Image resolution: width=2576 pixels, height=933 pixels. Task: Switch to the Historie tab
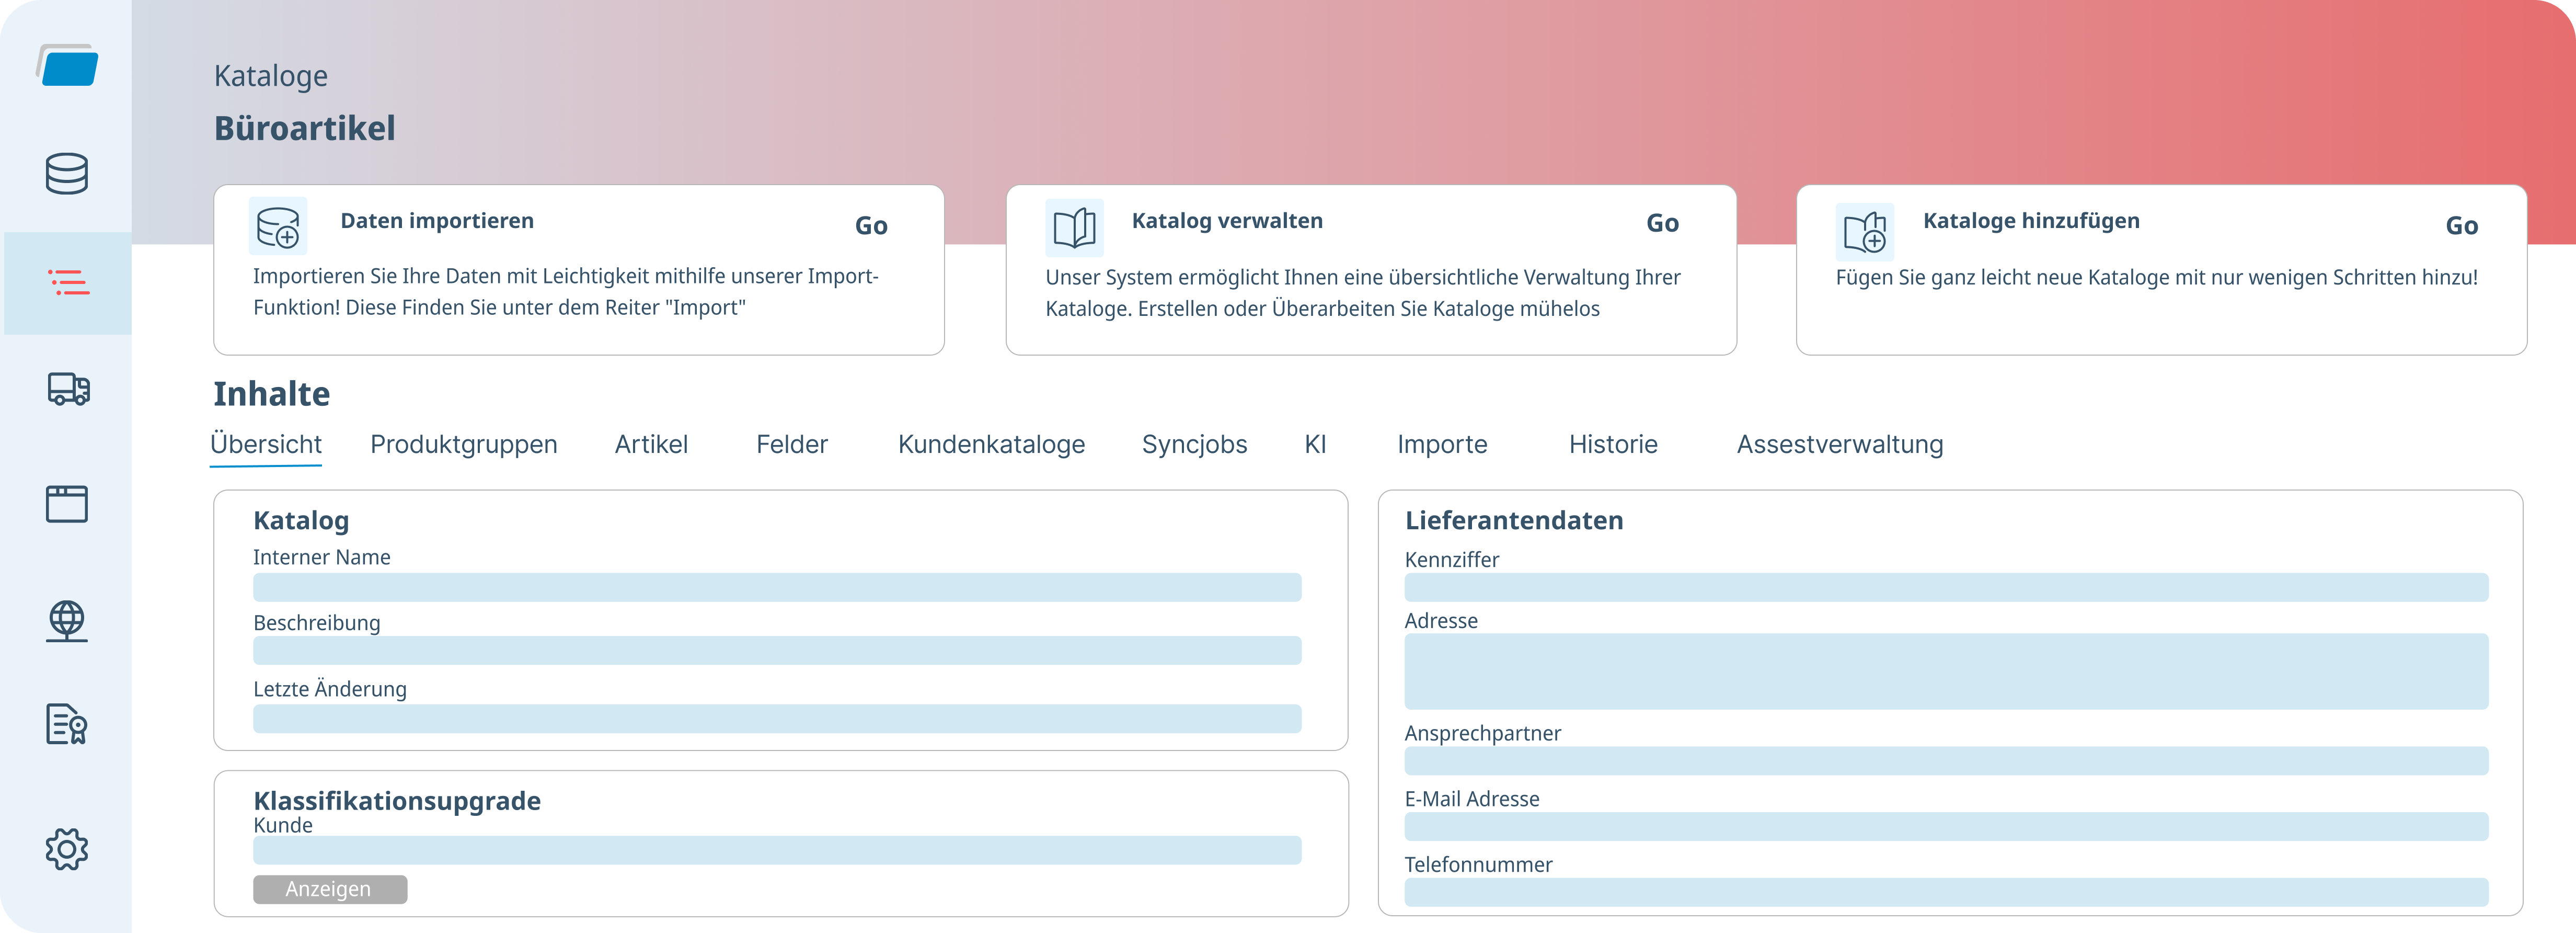tap(1613, 445)
